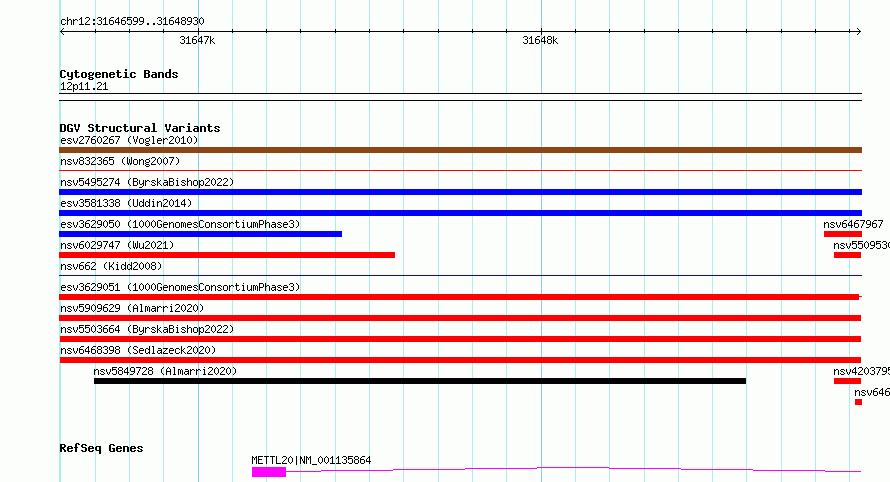Select the red esv3629051 variant bar
The height and width of the screenshot is (482, 890).
click(x=460, y=297)
